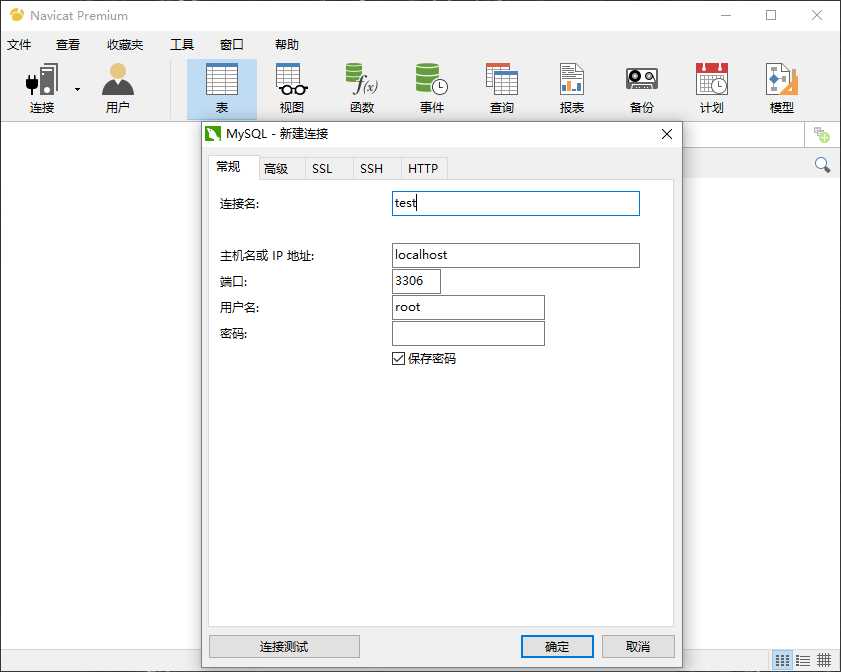
Task: Switch to detail grid view in status bar
Action: [824, 660]
